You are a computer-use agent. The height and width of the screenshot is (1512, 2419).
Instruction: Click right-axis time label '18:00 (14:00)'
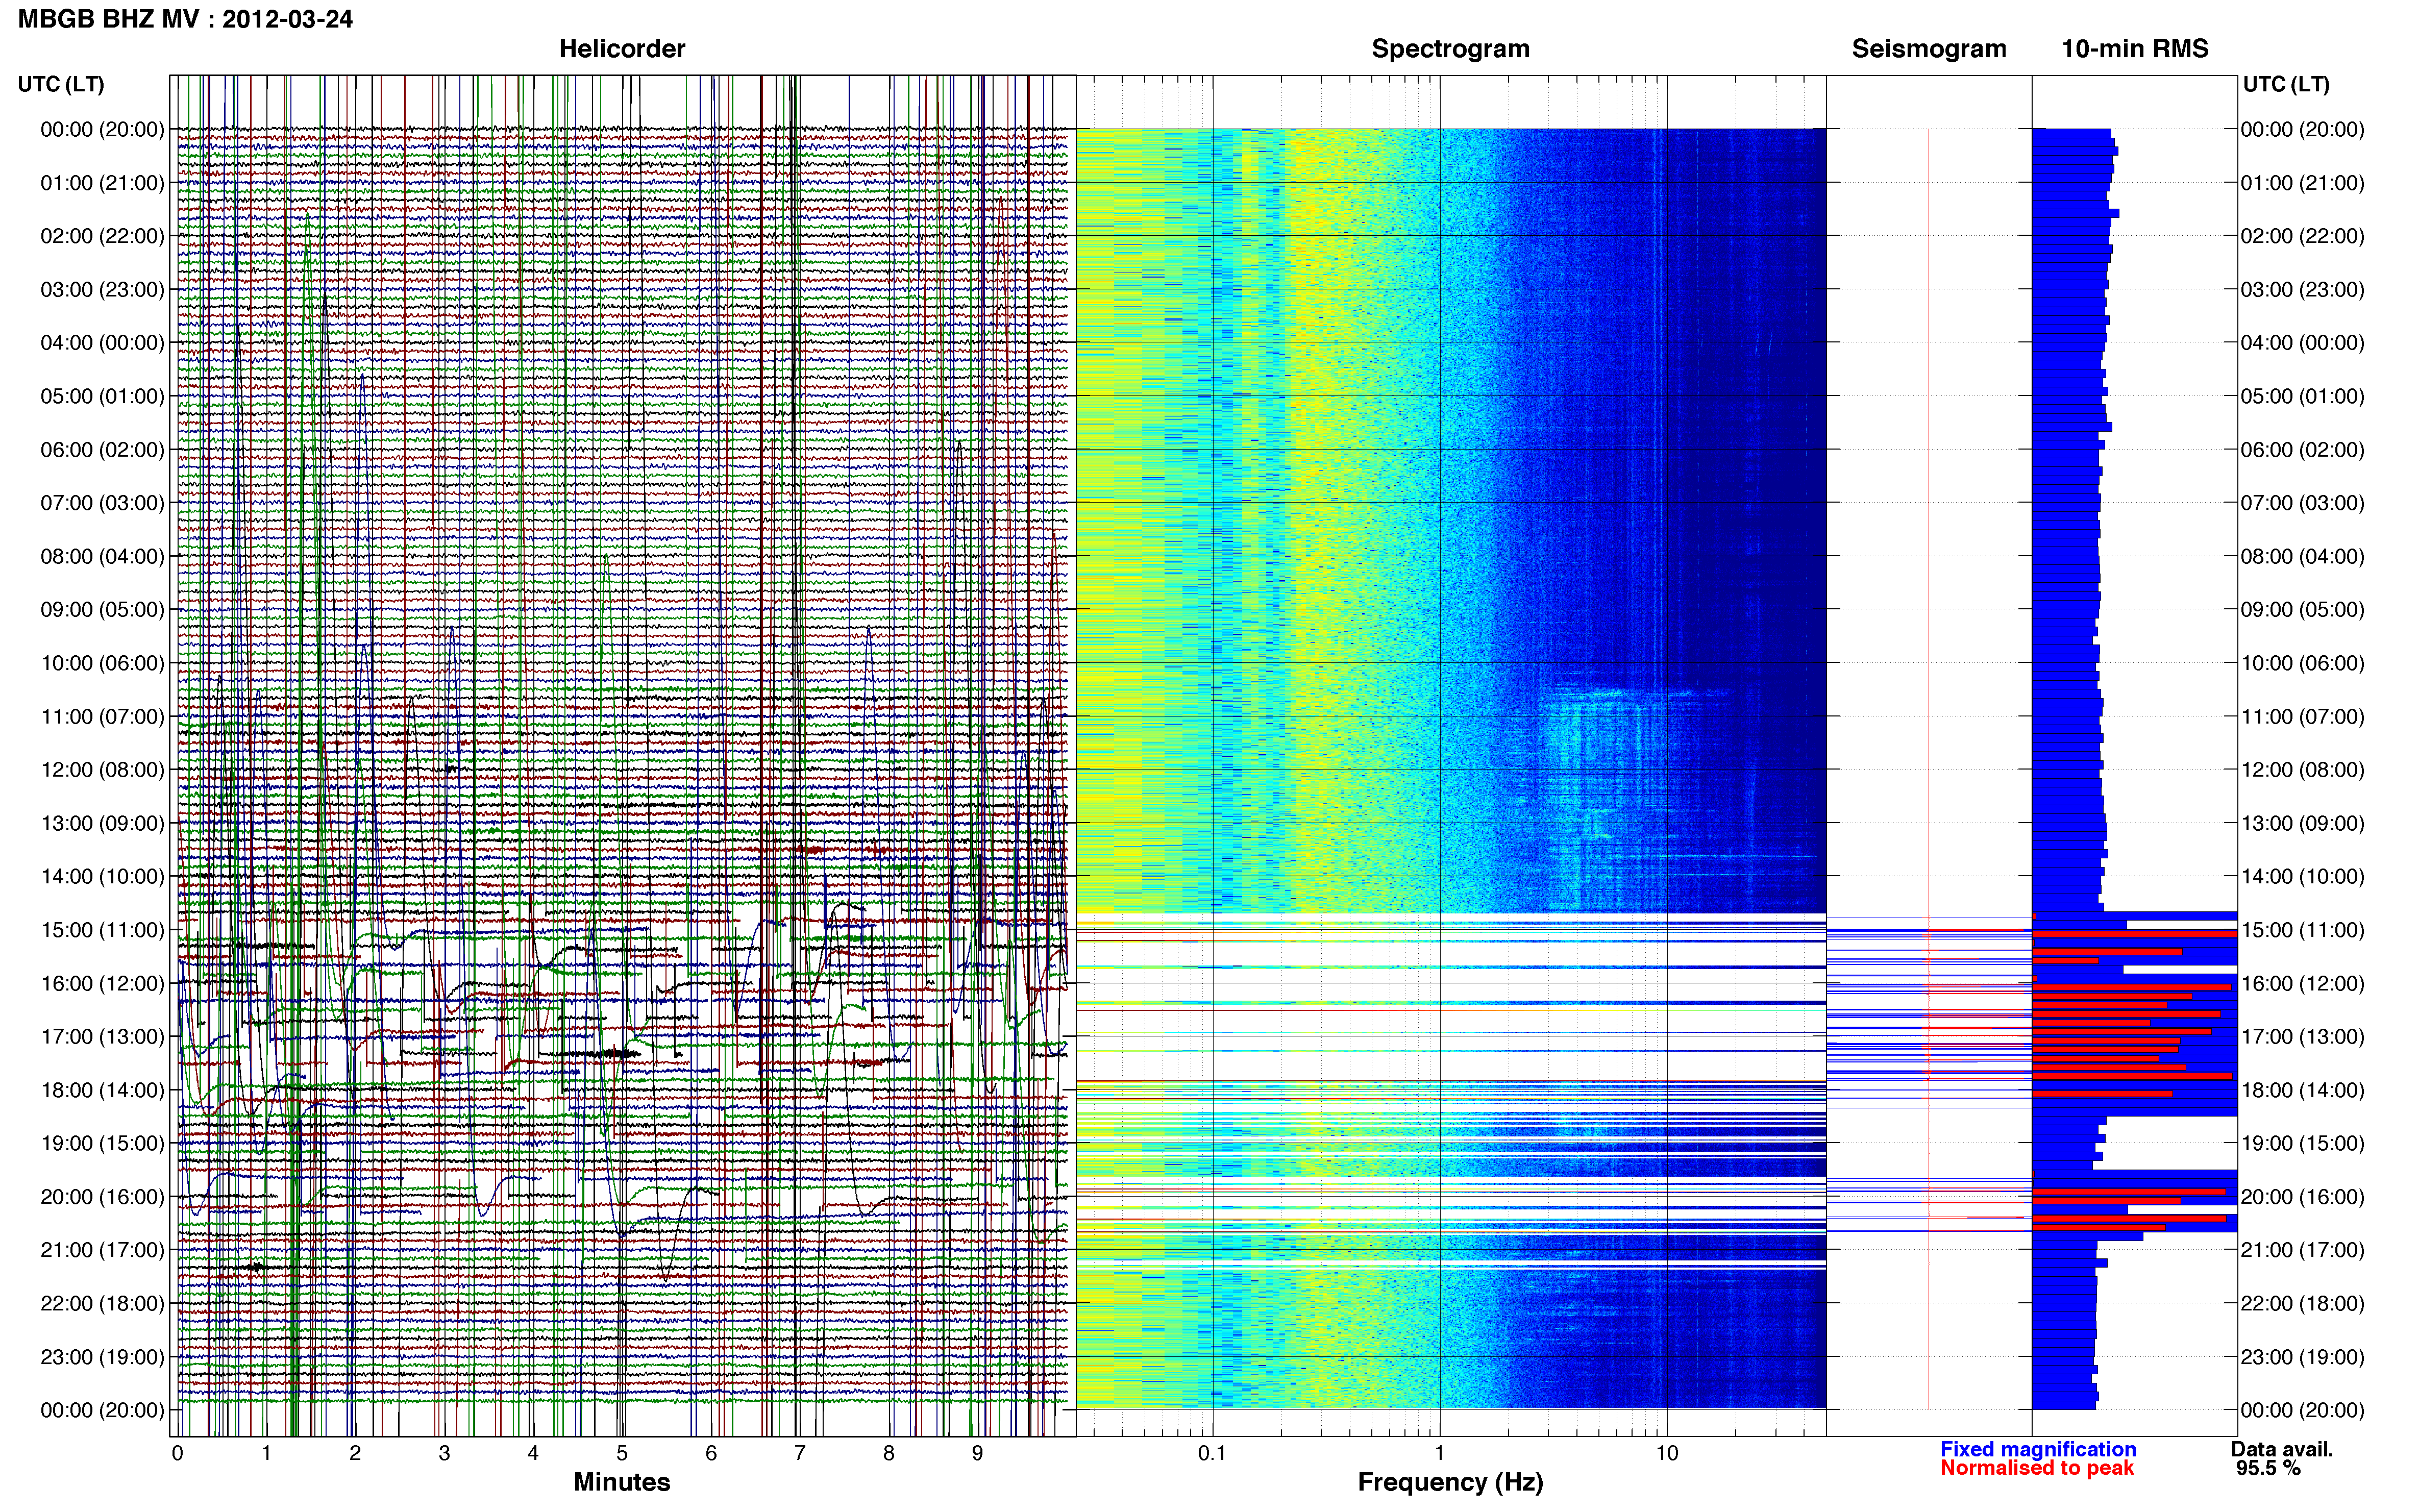[2303, 1090]
